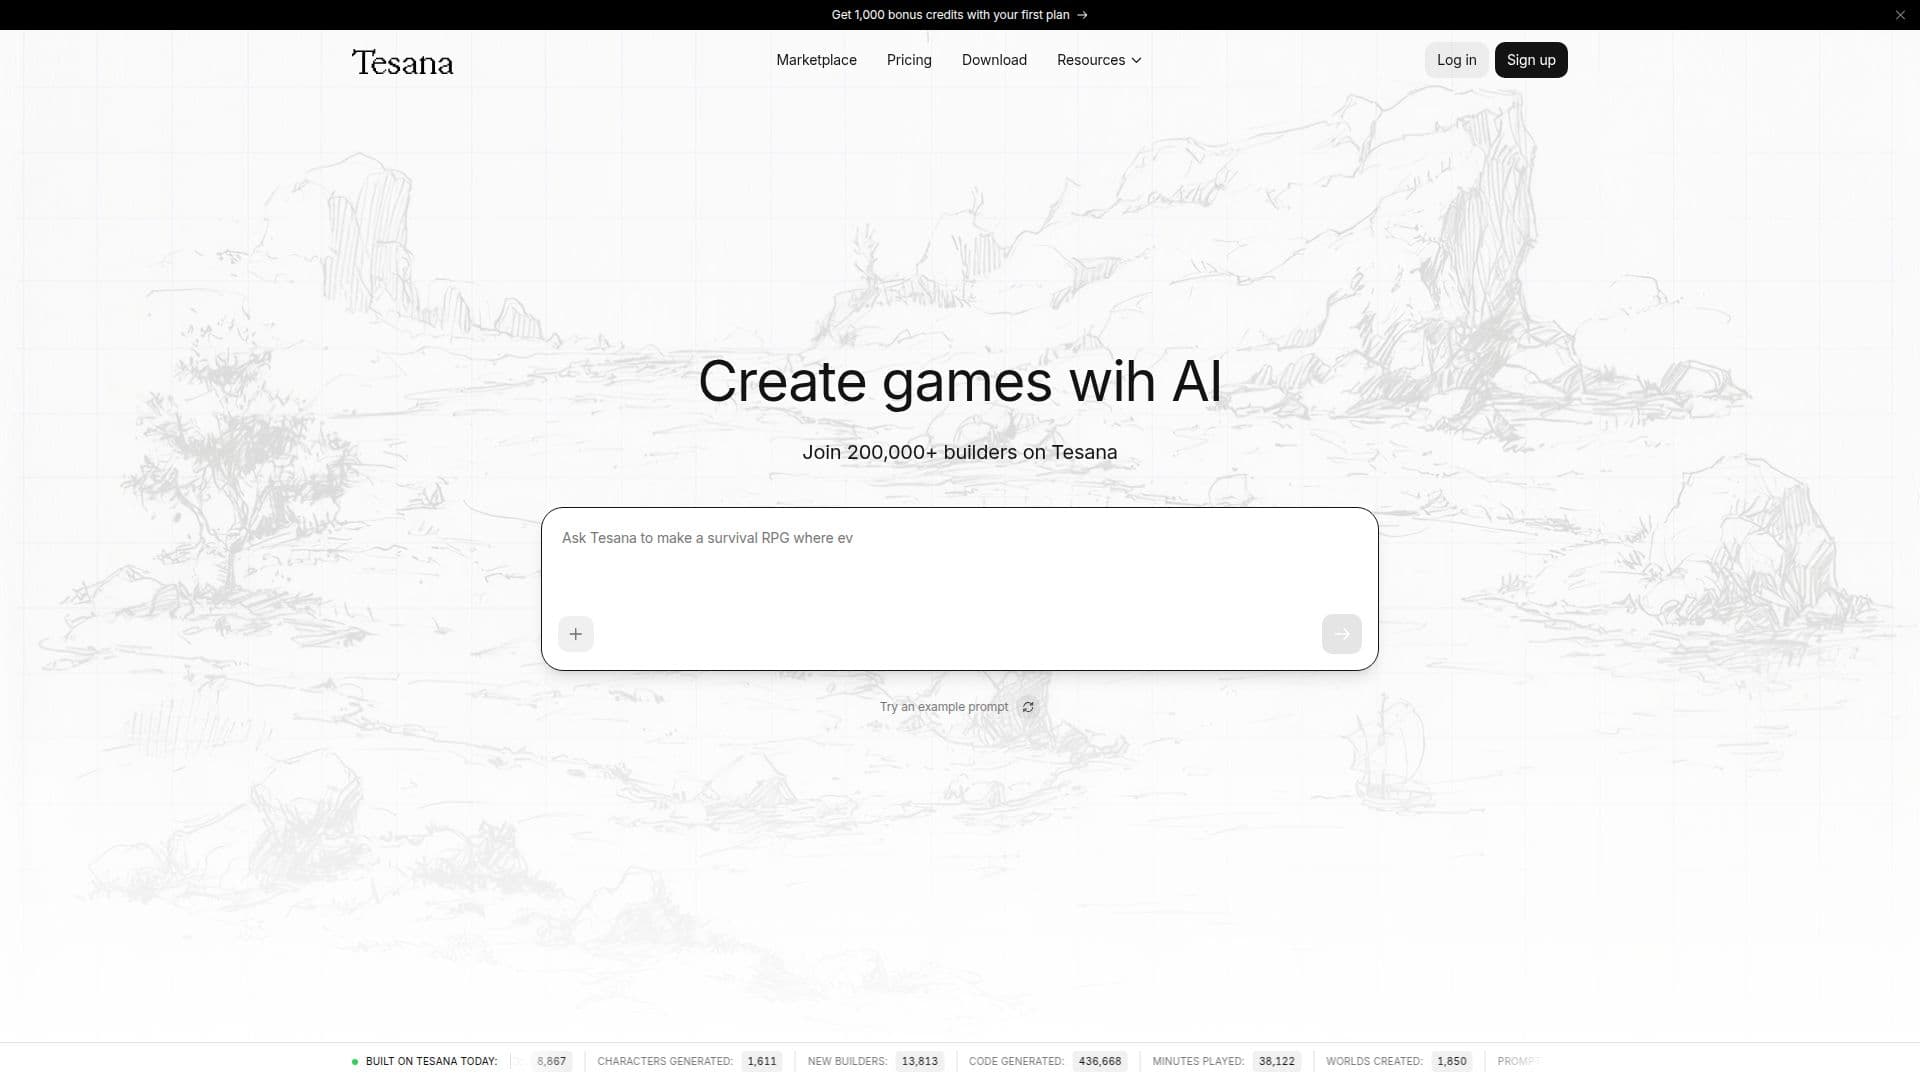Click the green status dot in ticker
This screenshot has width=1920, height=1080.
(355, 1062)
